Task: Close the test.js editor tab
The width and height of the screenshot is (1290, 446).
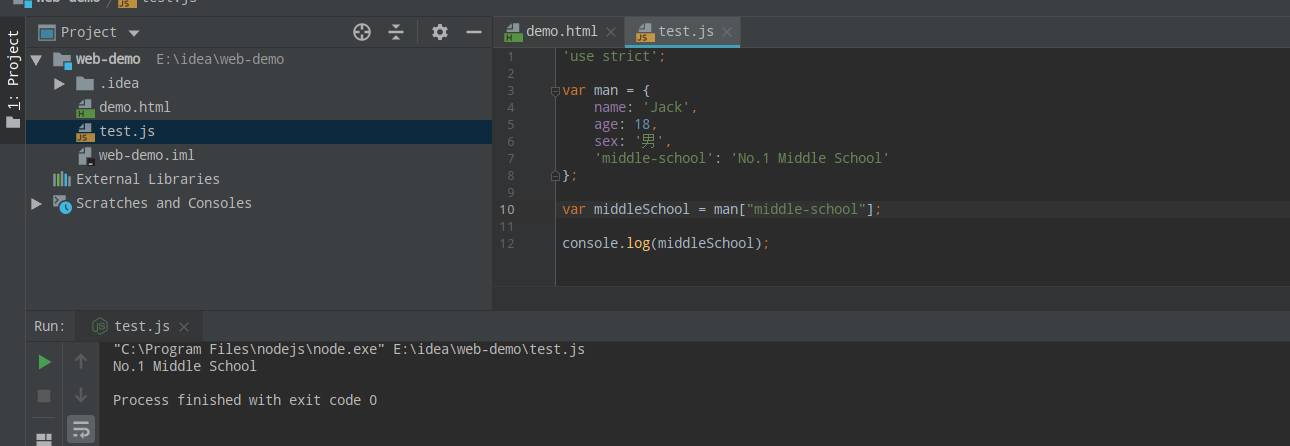Action: click(x=727, y=32)
